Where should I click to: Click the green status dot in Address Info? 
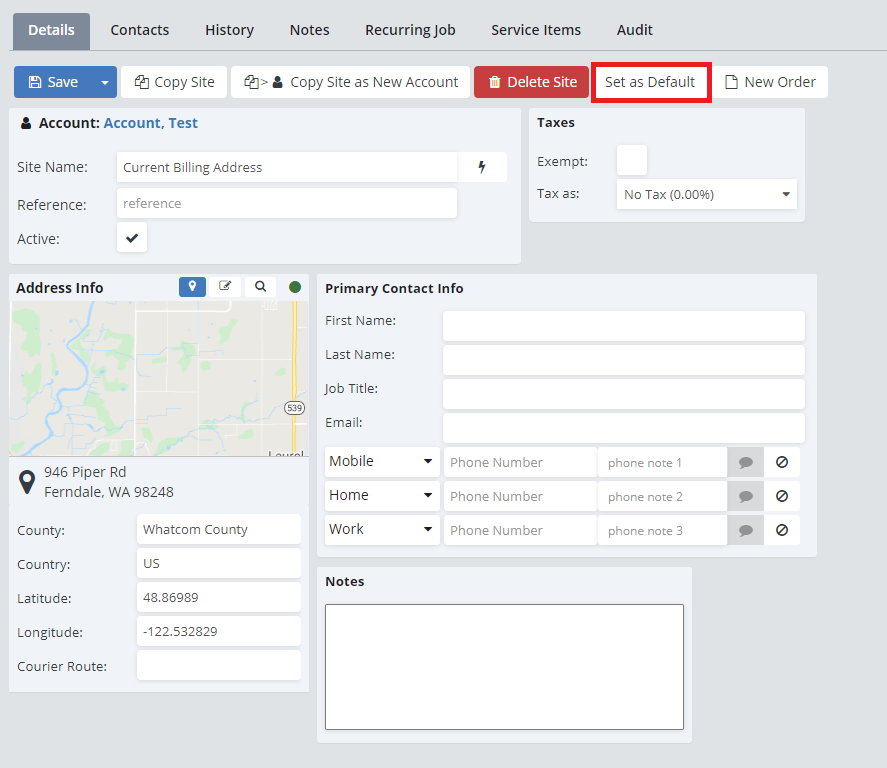pos(295,287)
